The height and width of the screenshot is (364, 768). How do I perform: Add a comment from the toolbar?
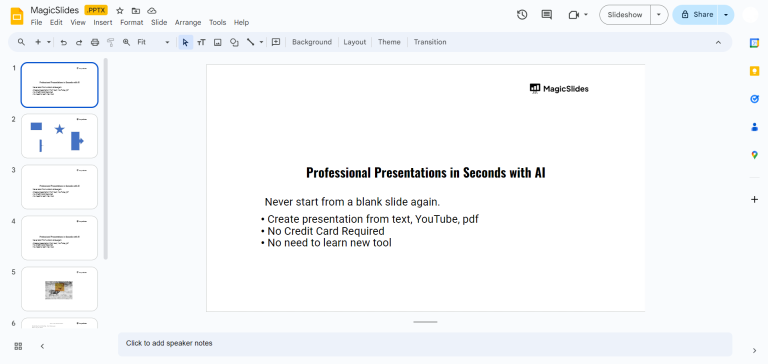tap(276, 42)
